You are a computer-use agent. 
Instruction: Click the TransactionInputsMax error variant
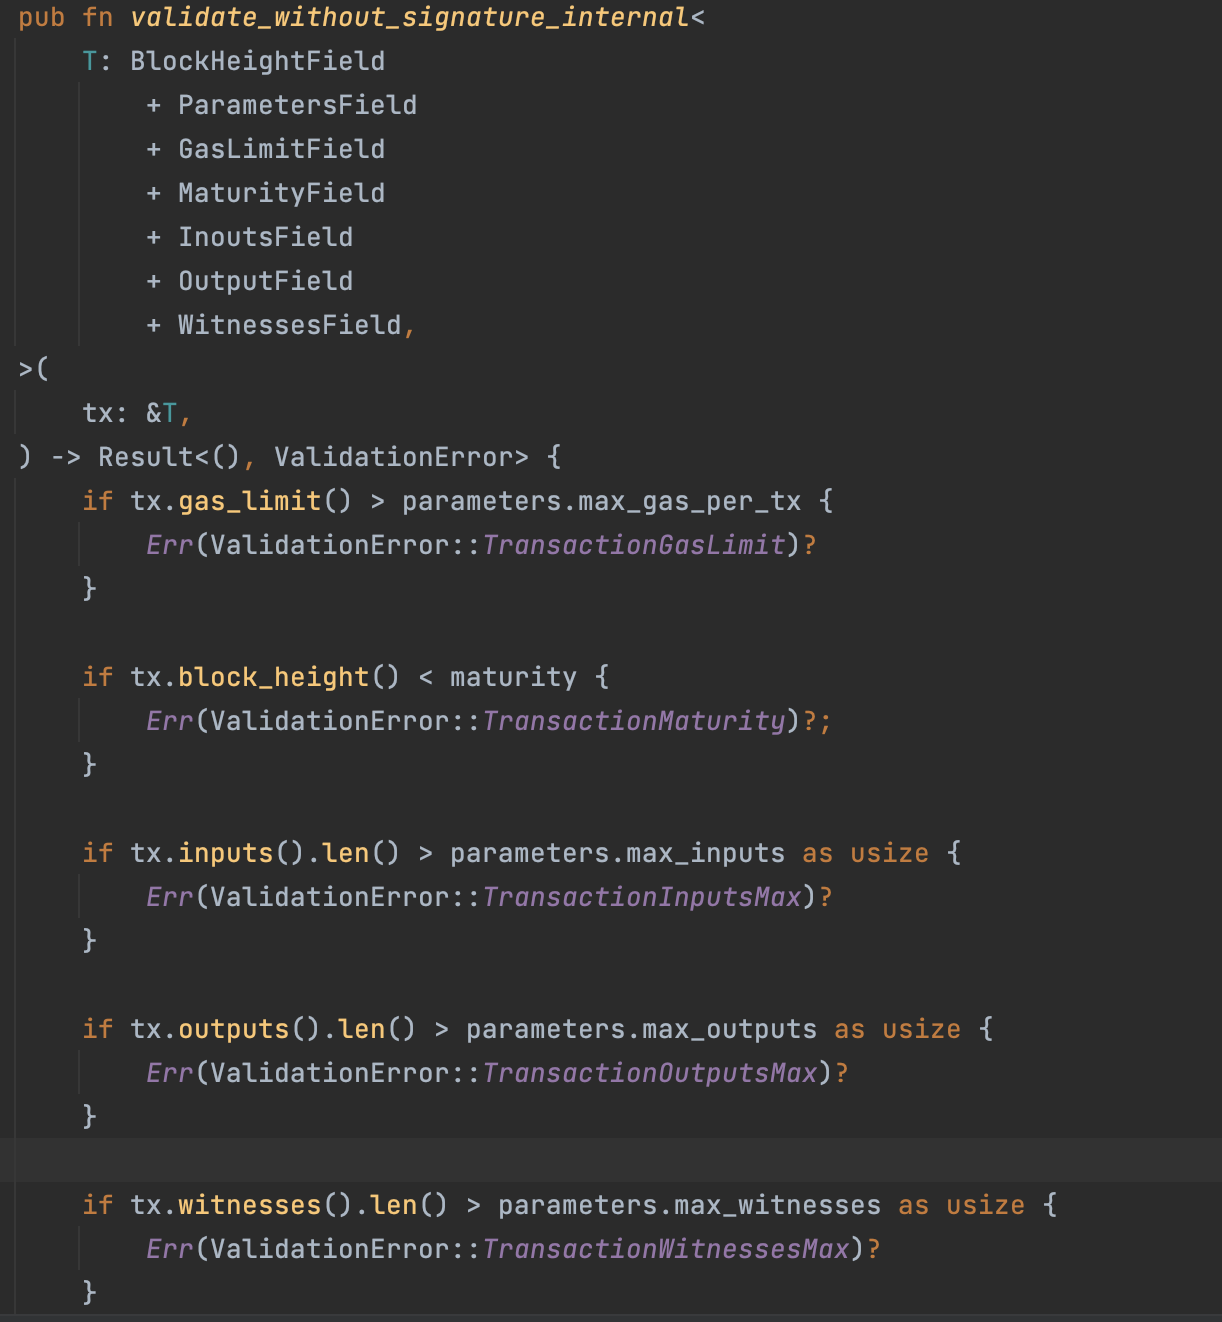pyautogui.click(x=642, y=897)
